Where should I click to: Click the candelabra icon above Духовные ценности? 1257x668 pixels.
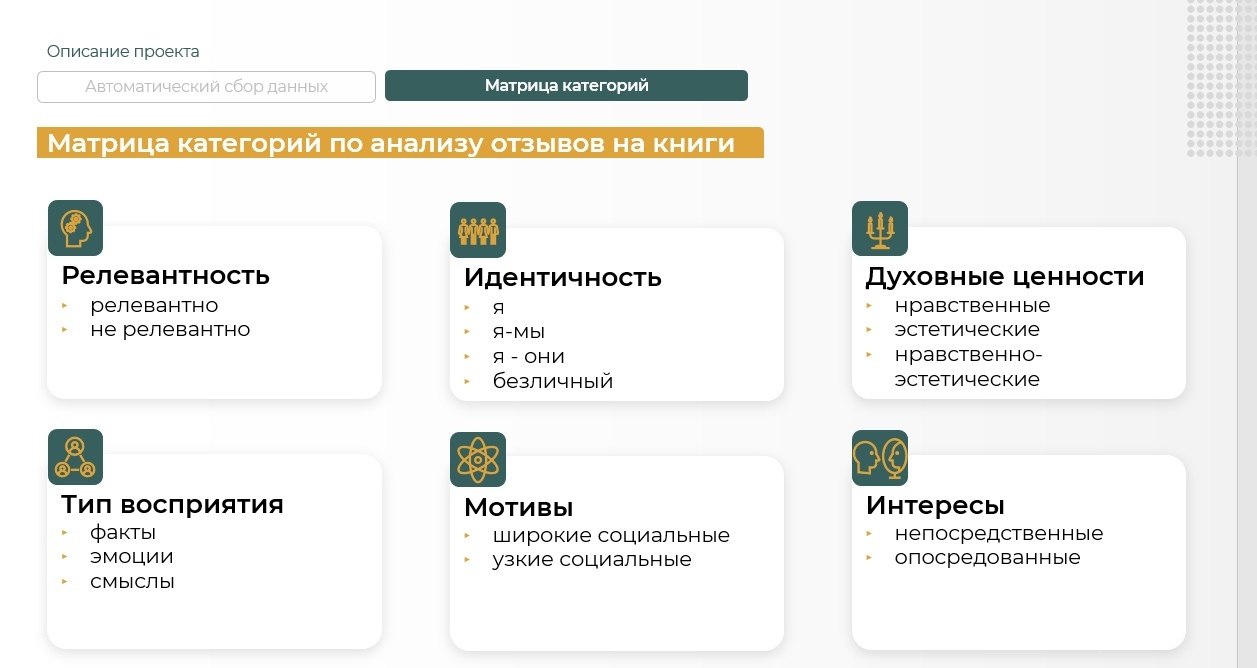point(880,228)
